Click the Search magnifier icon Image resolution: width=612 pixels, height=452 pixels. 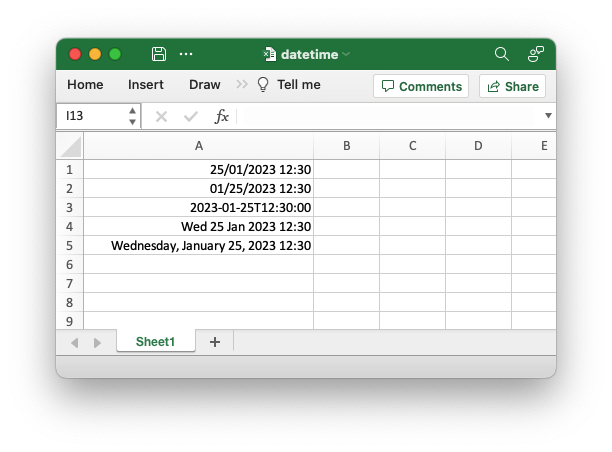[502, 54]
